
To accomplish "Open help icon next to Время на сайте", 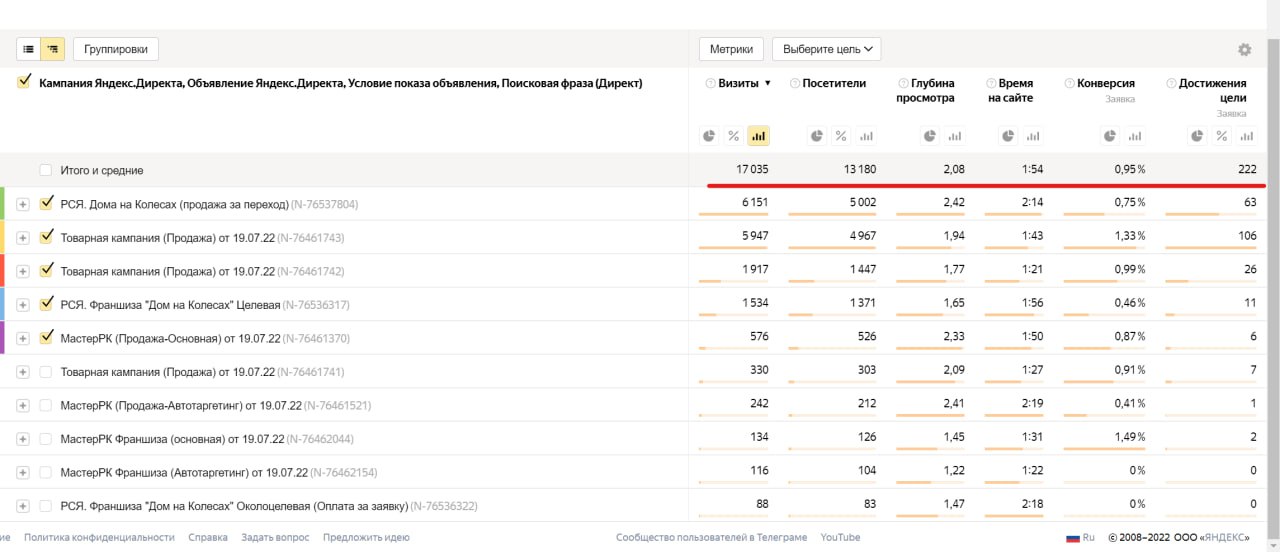I will point(990,84).
